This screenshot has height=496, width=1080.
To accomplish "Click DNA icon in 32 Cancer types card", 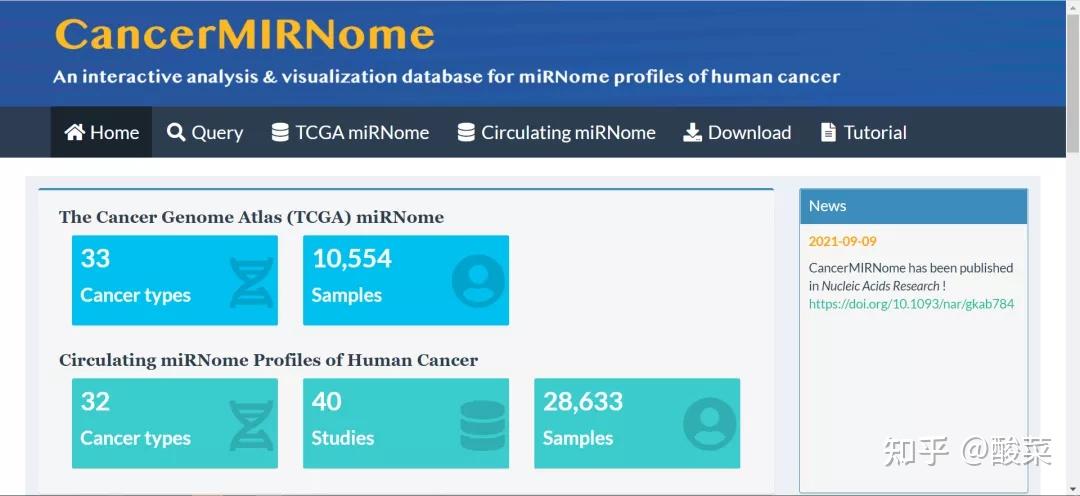I will (251, 425).
